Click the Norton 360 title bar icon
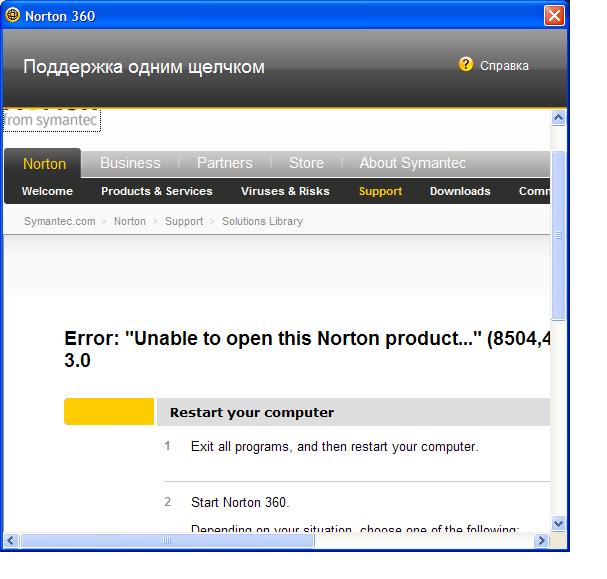This screenshot has width=607, height=579. click(12, 15)
